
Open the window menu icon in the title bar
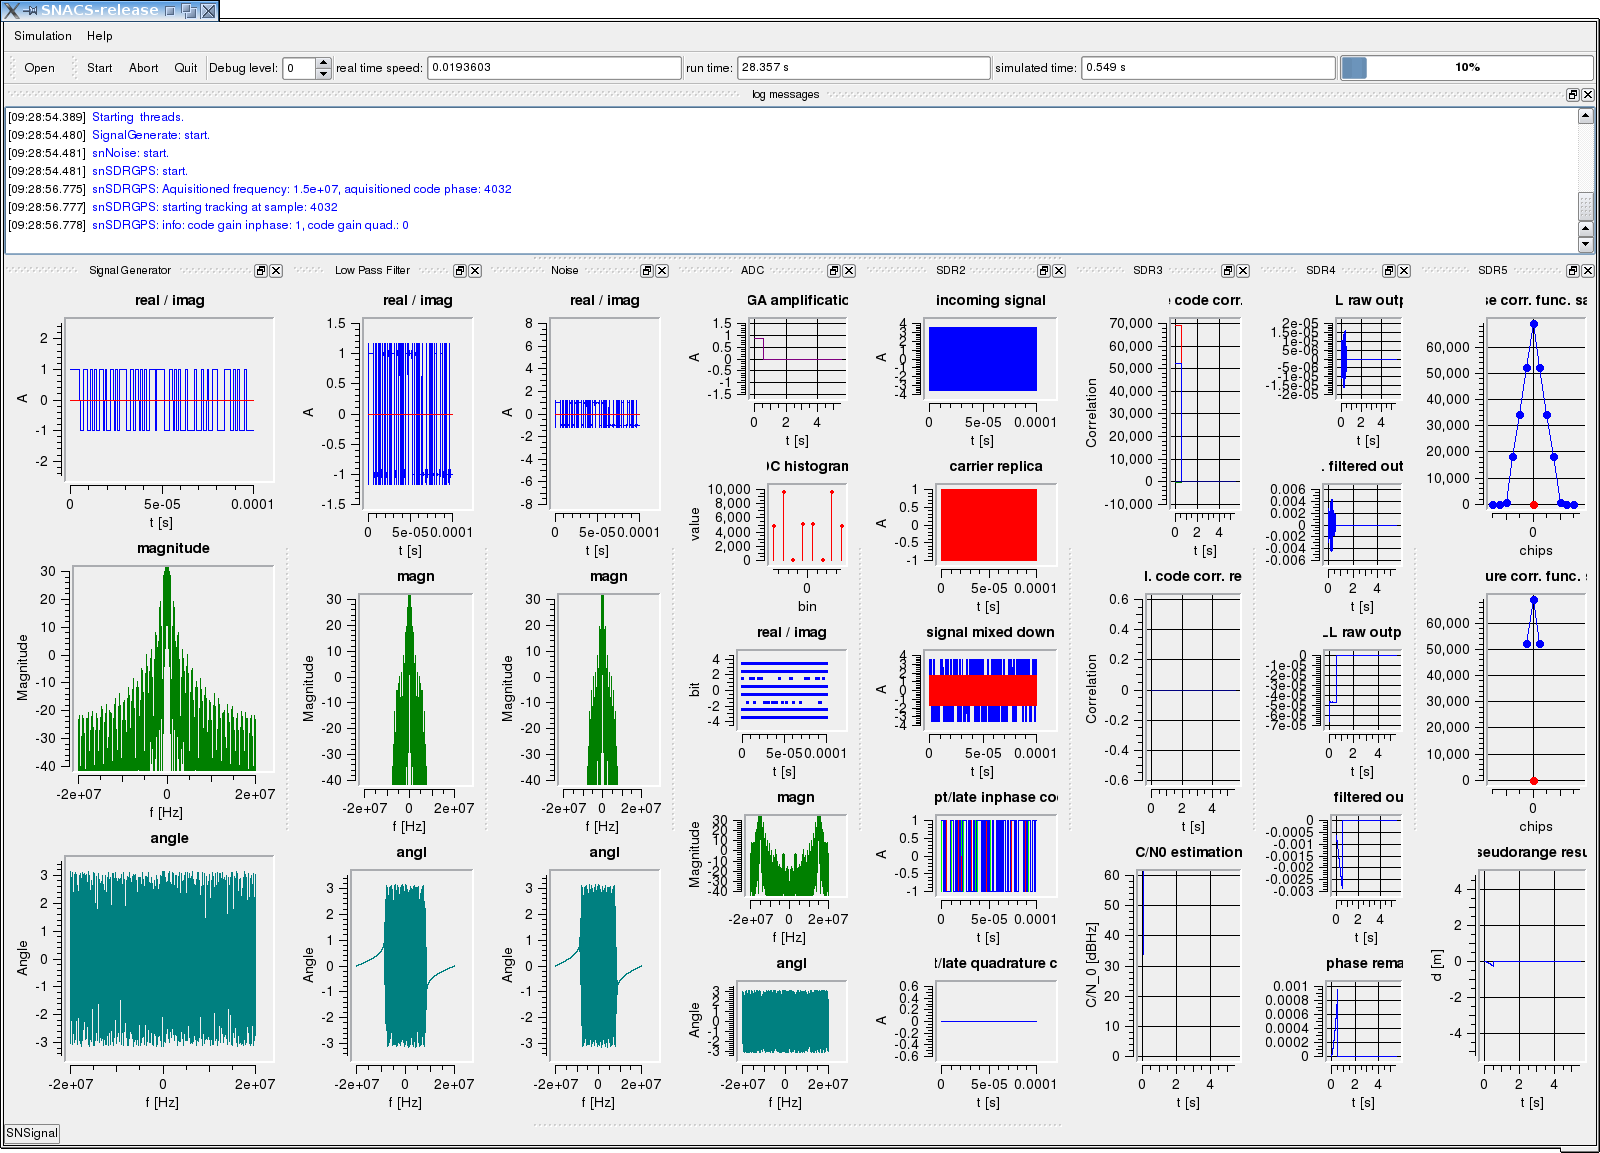(11, 10)
